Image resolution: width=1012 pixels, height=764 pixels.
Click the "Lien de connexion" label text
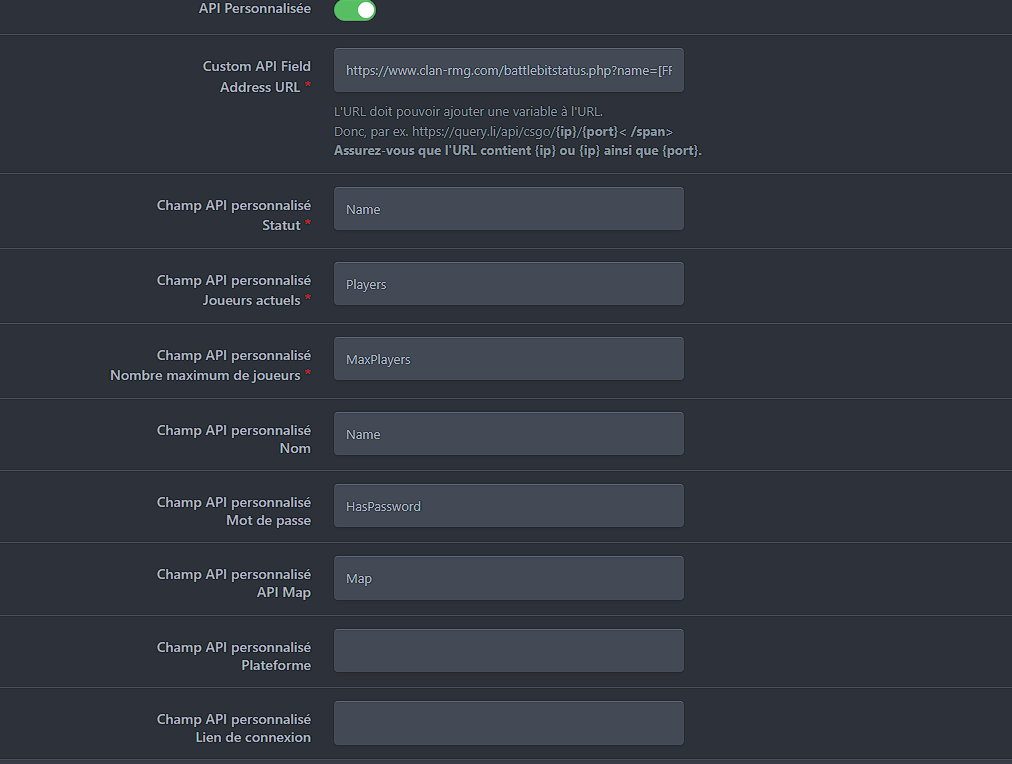[x=253, y=738]
